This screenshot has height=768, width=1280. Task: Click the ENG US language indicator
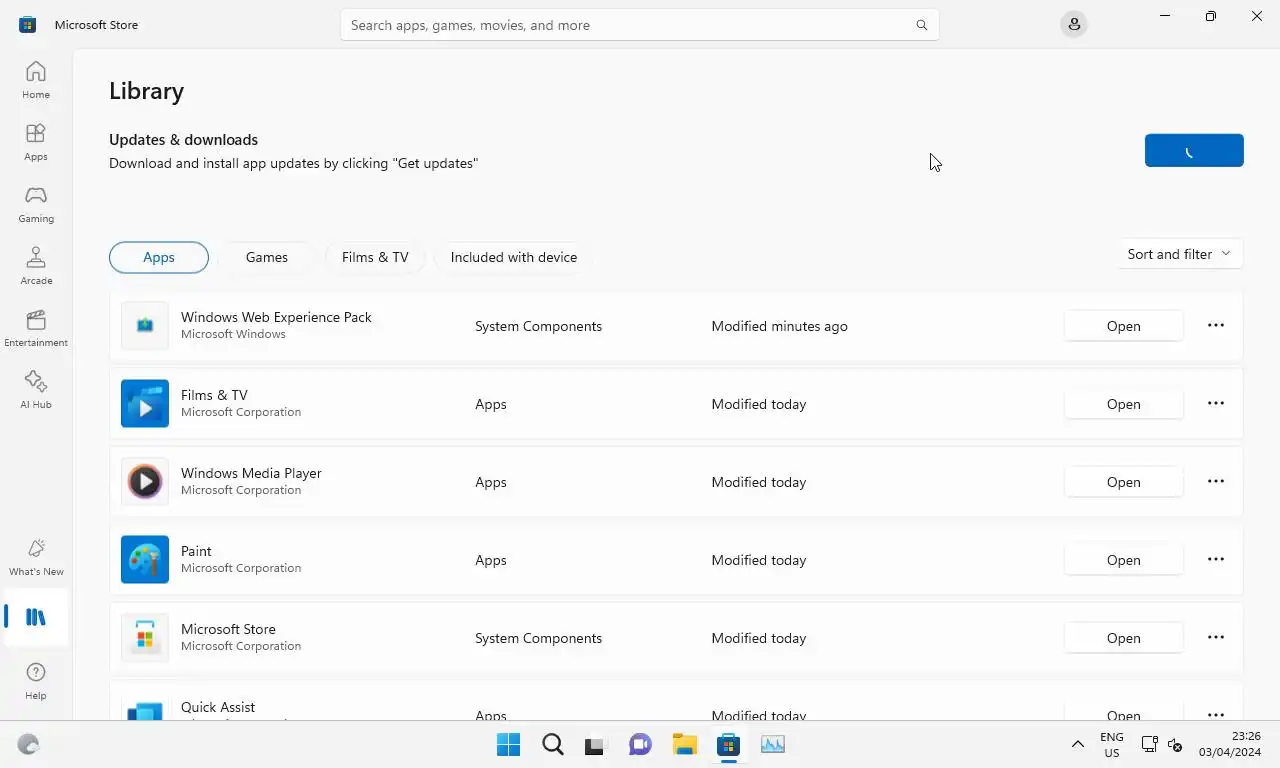[x=1111, y=744]
